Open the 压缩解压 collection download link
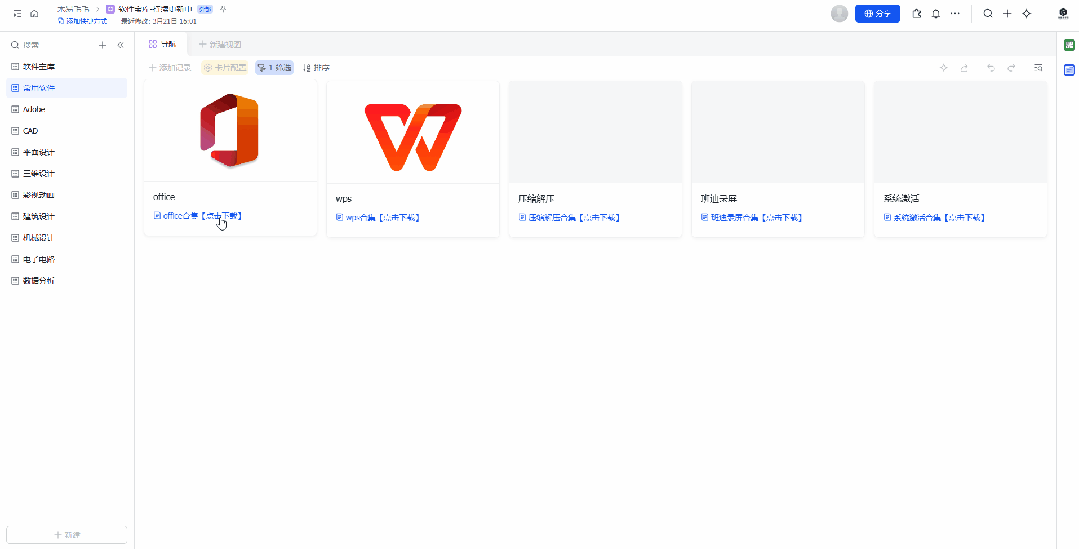1079x549 pixels. point(568,217)
